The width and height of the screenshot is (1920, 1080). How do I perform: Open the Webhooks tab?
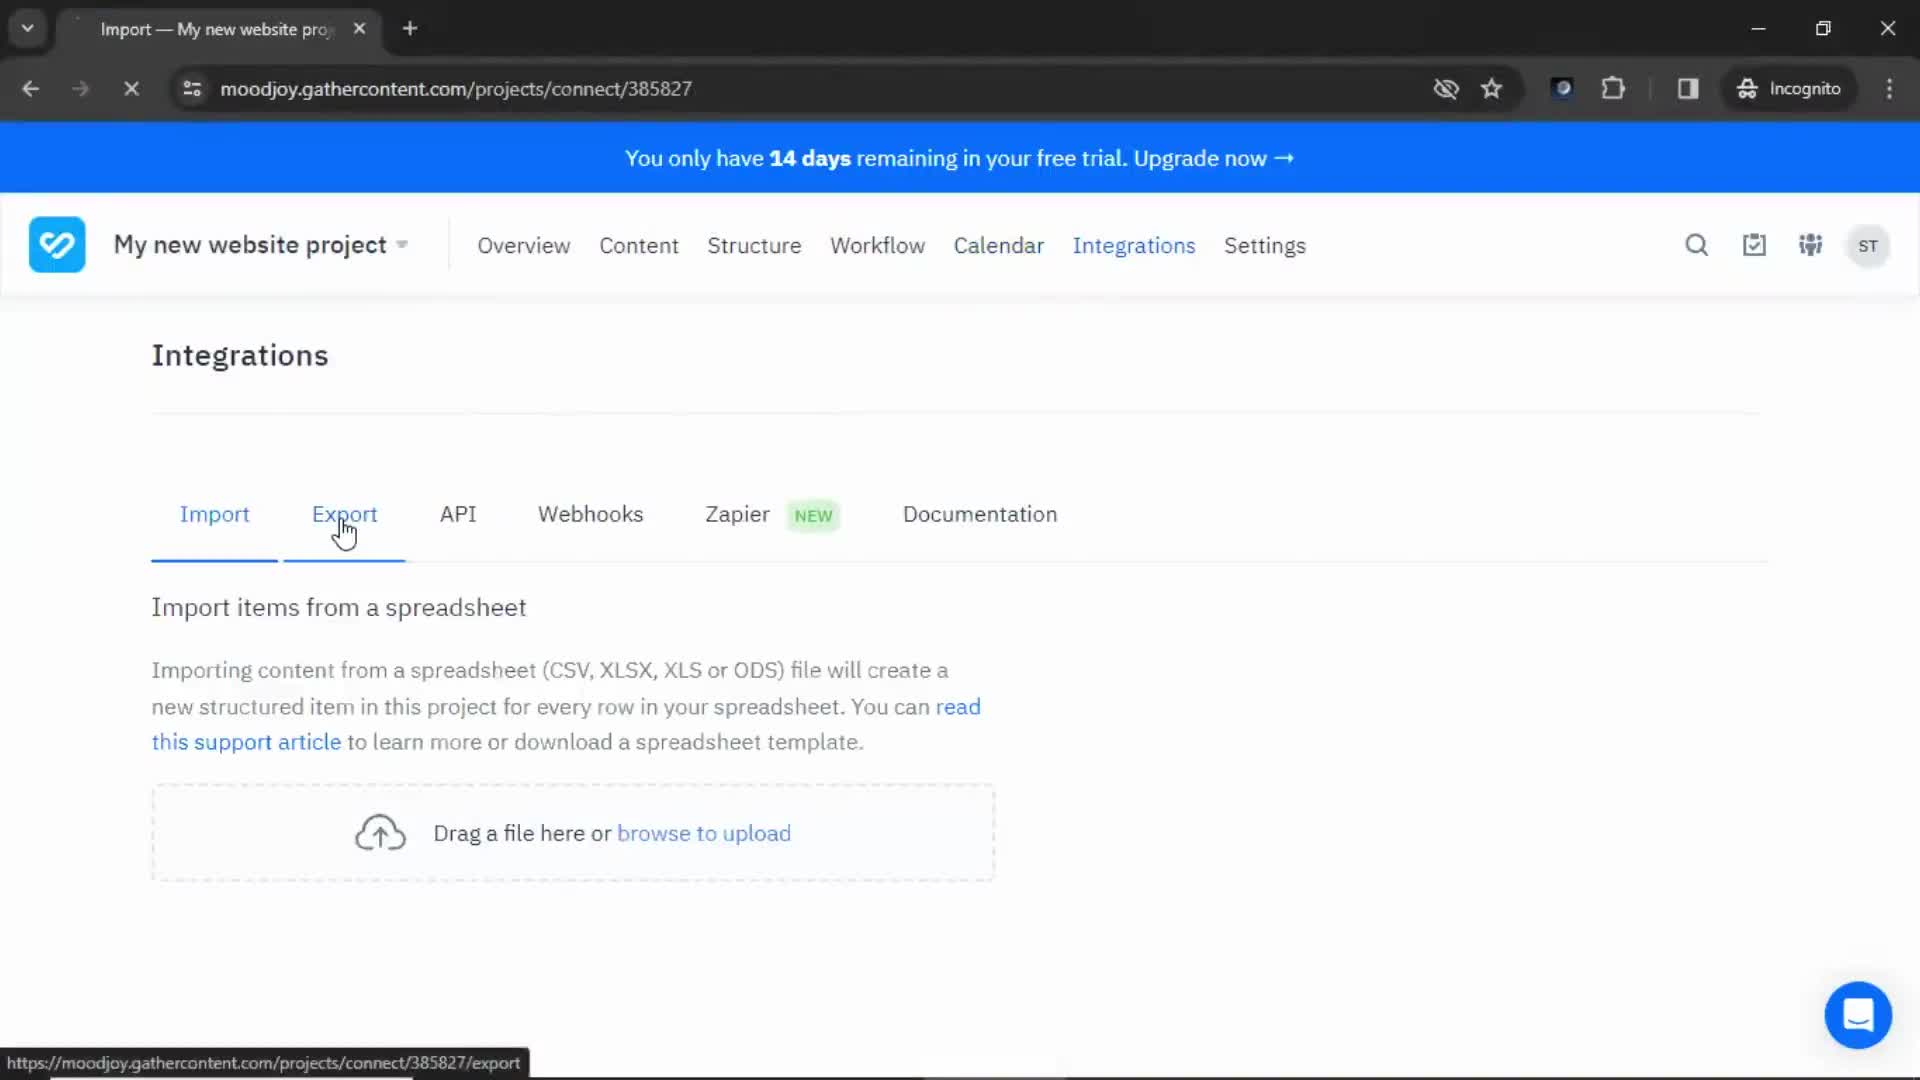591,513
